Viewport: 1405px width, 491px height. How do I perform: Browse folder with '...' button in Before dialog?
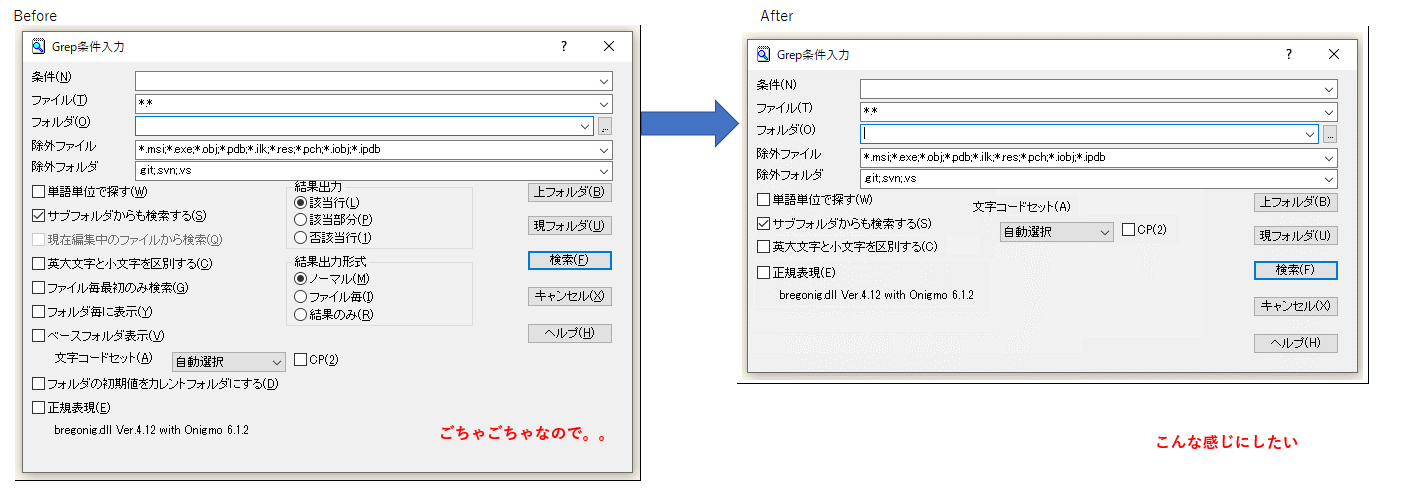click(x=605, y=126)
